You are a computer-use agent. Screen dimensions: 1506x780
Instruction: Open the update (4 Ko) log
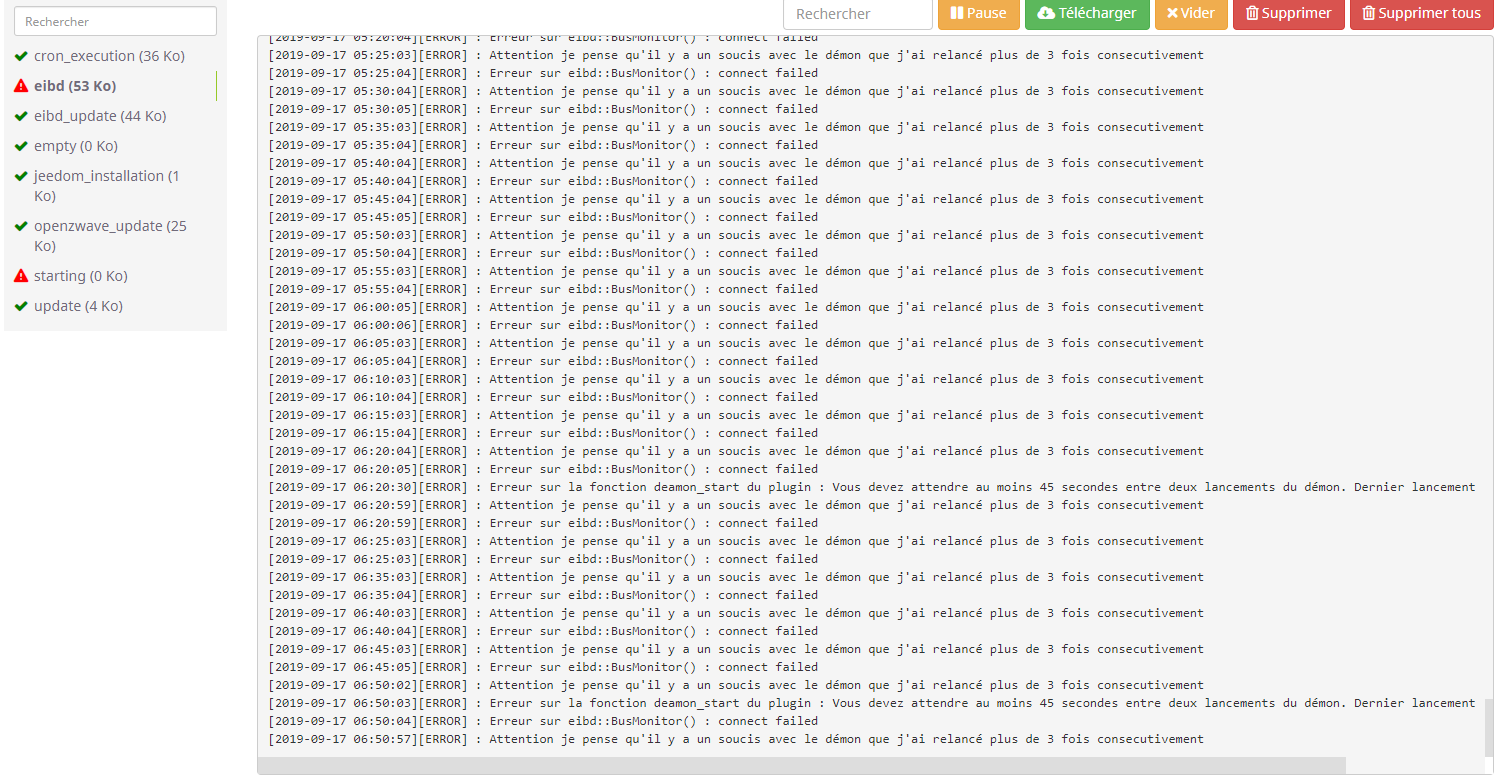[78, 306]
